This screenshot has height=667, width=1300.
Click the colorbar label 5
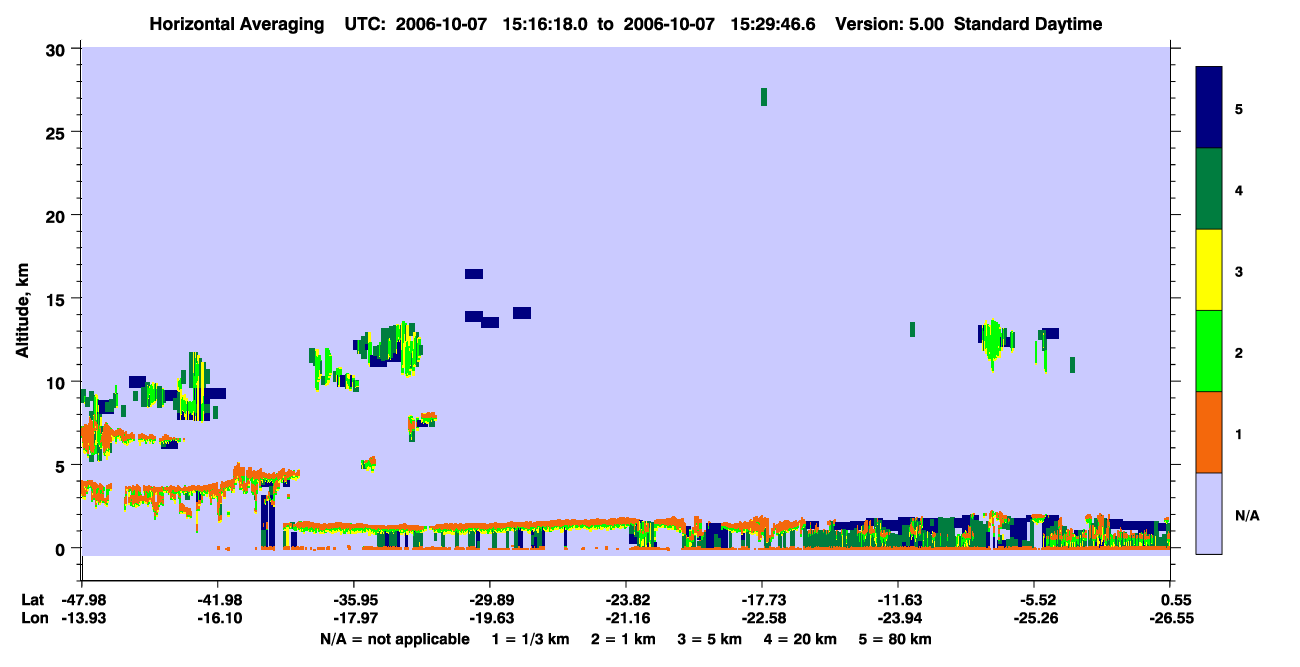click(1239, 108)
